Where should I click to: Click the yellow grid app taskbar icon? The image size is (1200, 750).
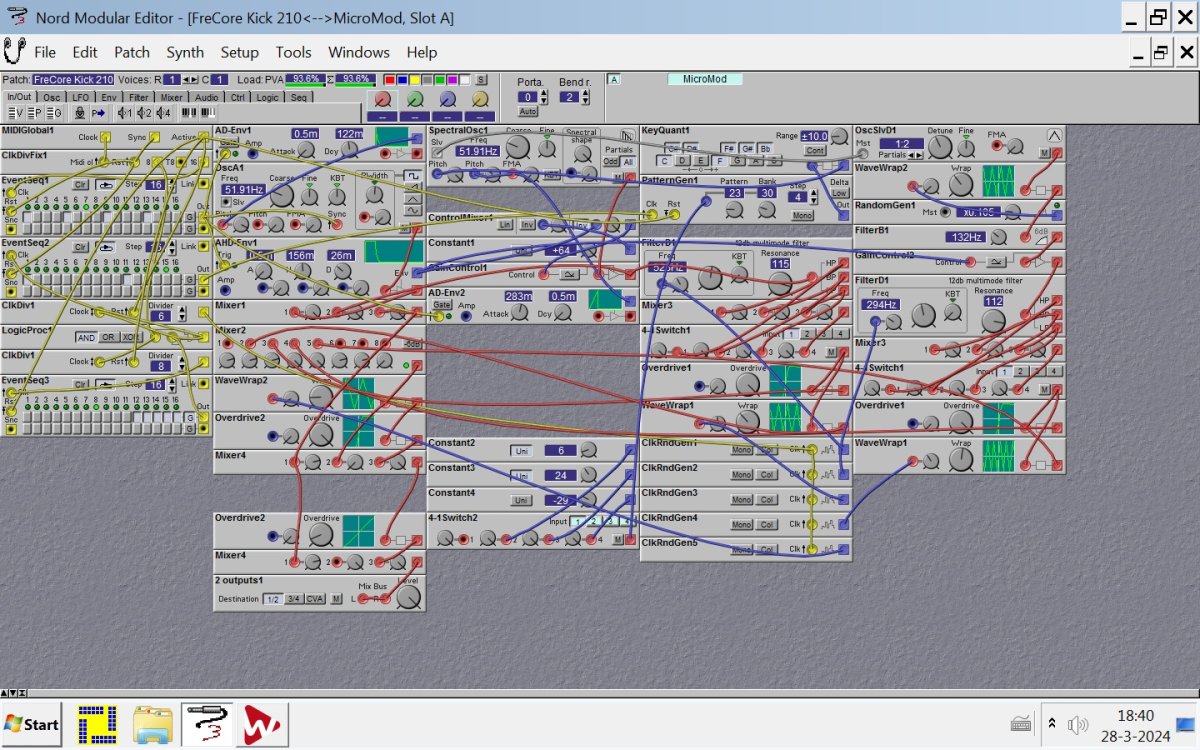98,724
